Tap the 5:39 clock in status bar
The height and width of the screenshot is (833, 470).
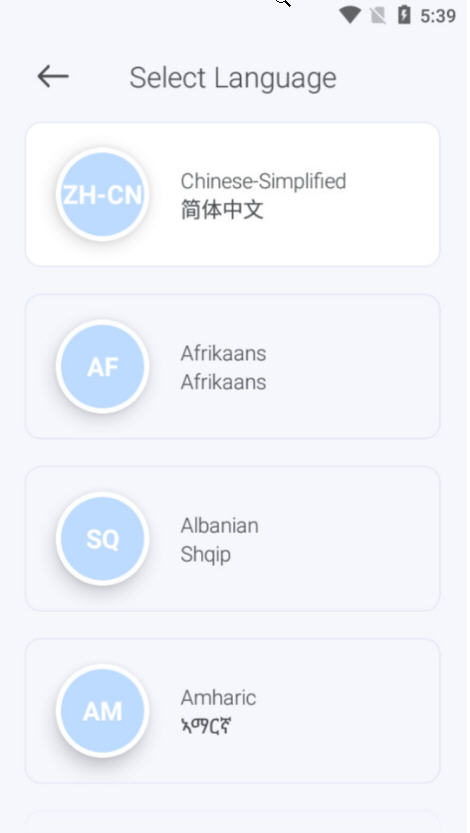tap(438, 16)
